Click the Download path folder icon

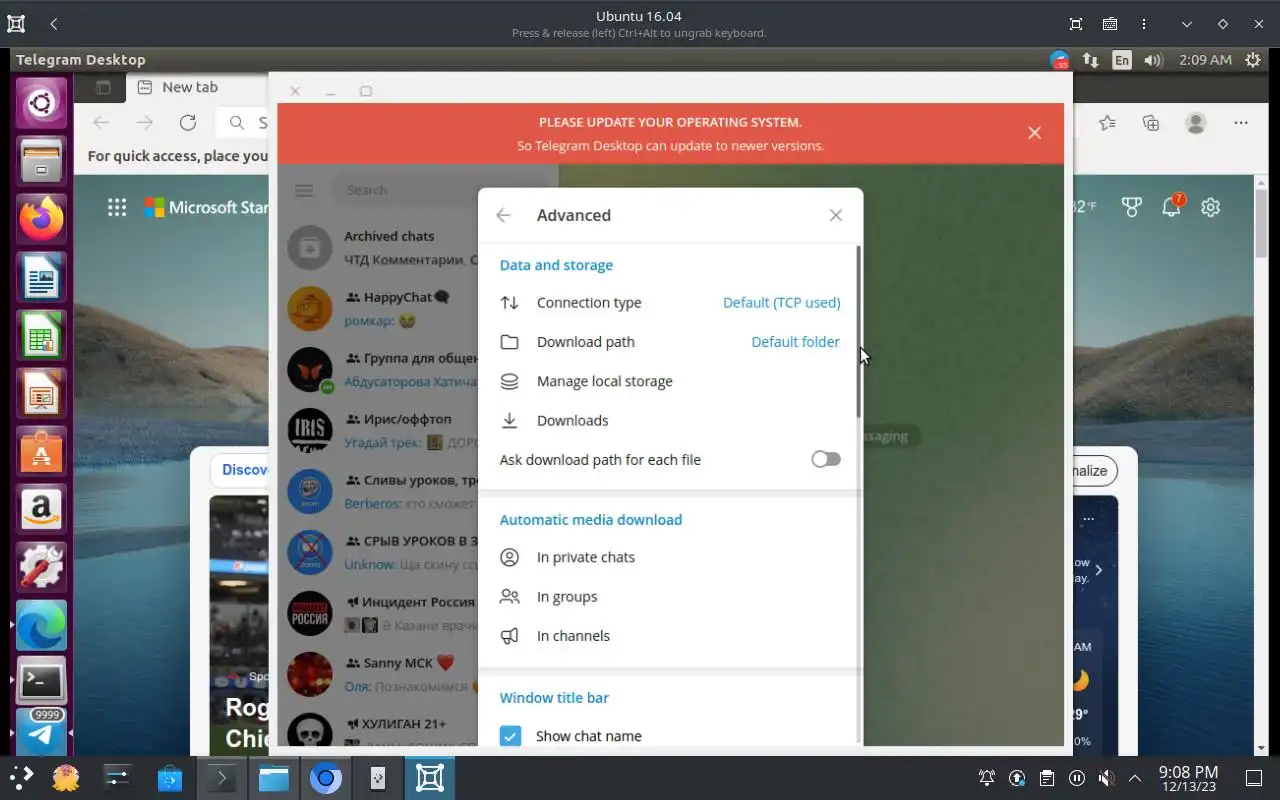509,342
